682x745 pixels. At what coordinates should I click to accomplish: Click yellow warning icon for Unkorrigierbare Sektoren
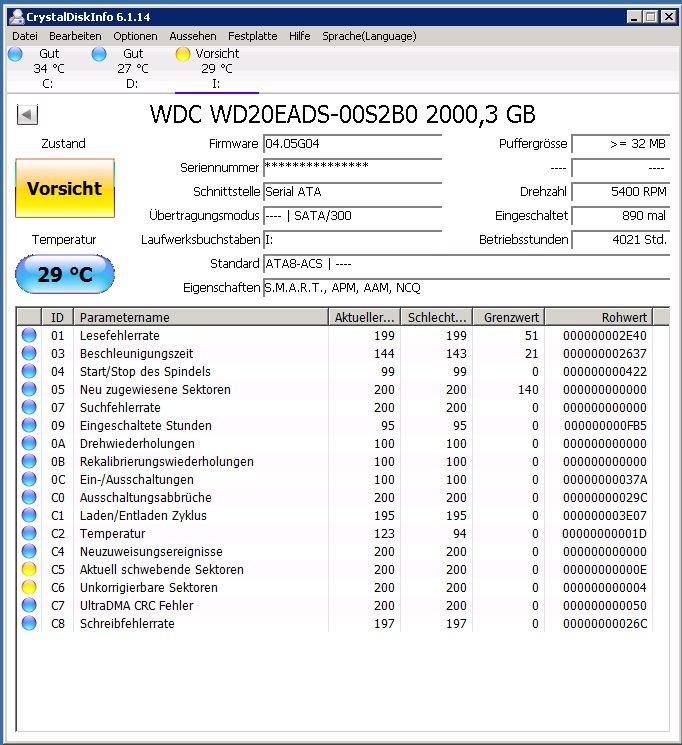[29, 587]
